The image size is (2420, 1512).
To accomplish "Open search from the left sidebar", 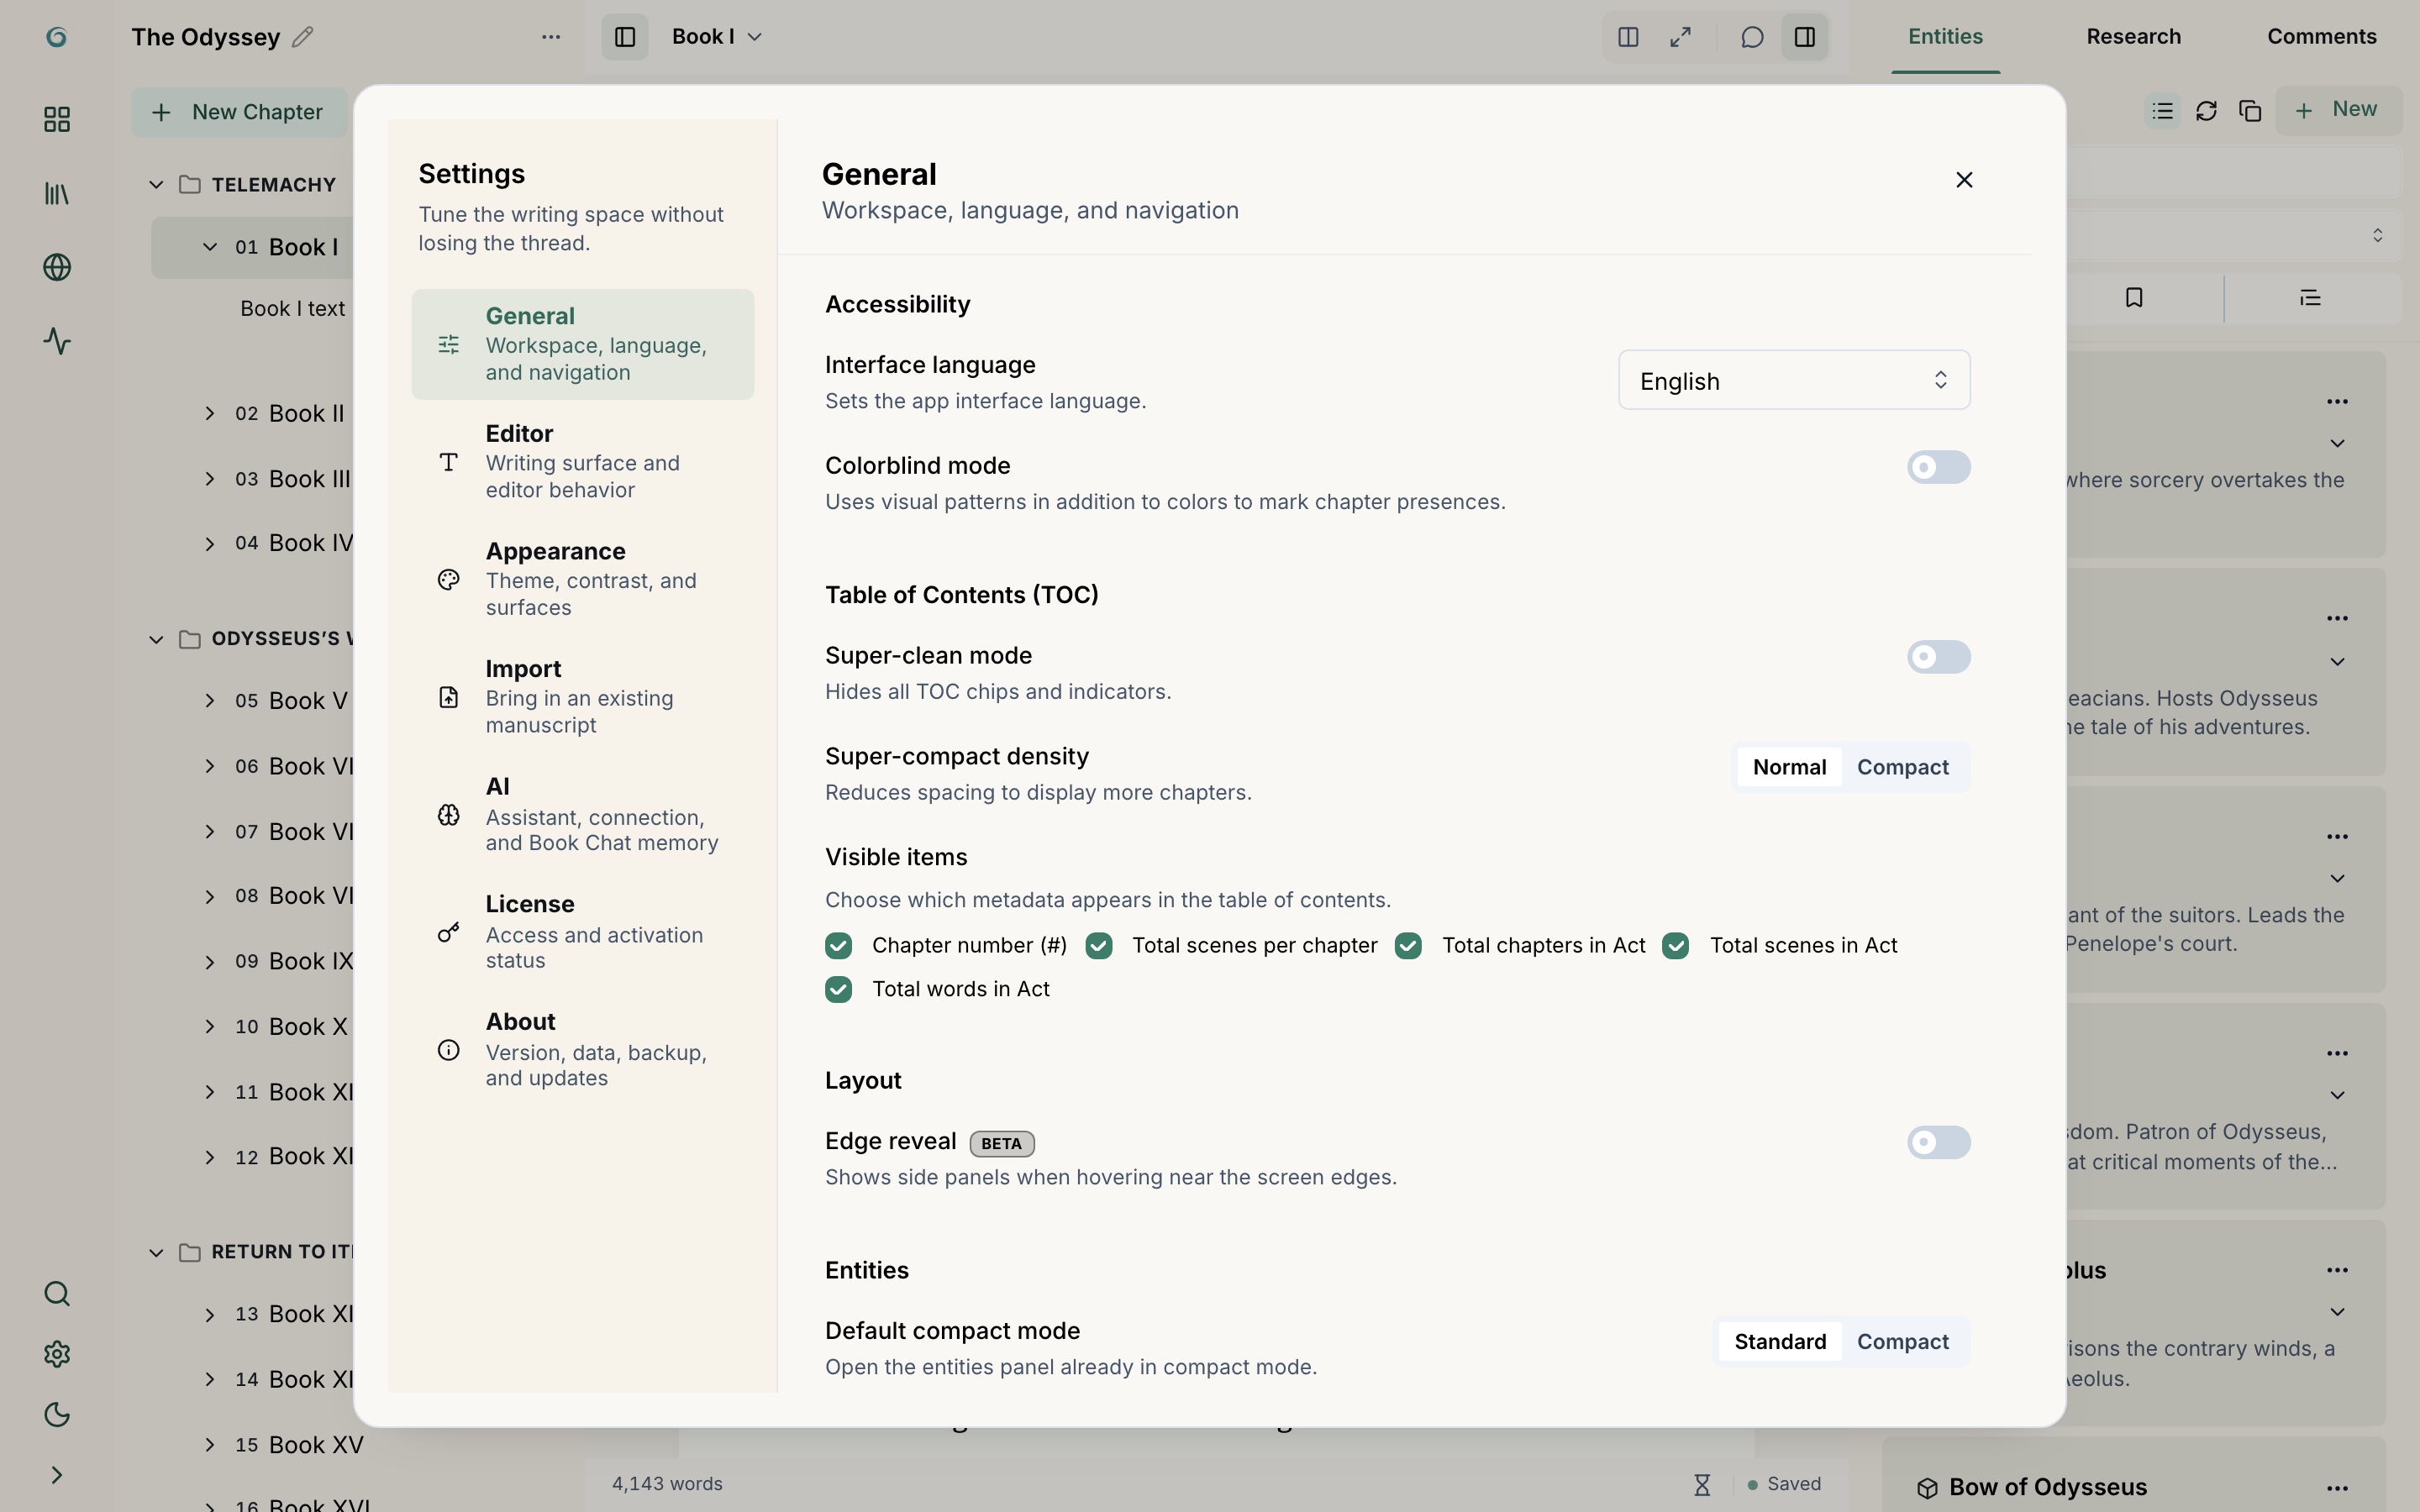I will 57,1294.
